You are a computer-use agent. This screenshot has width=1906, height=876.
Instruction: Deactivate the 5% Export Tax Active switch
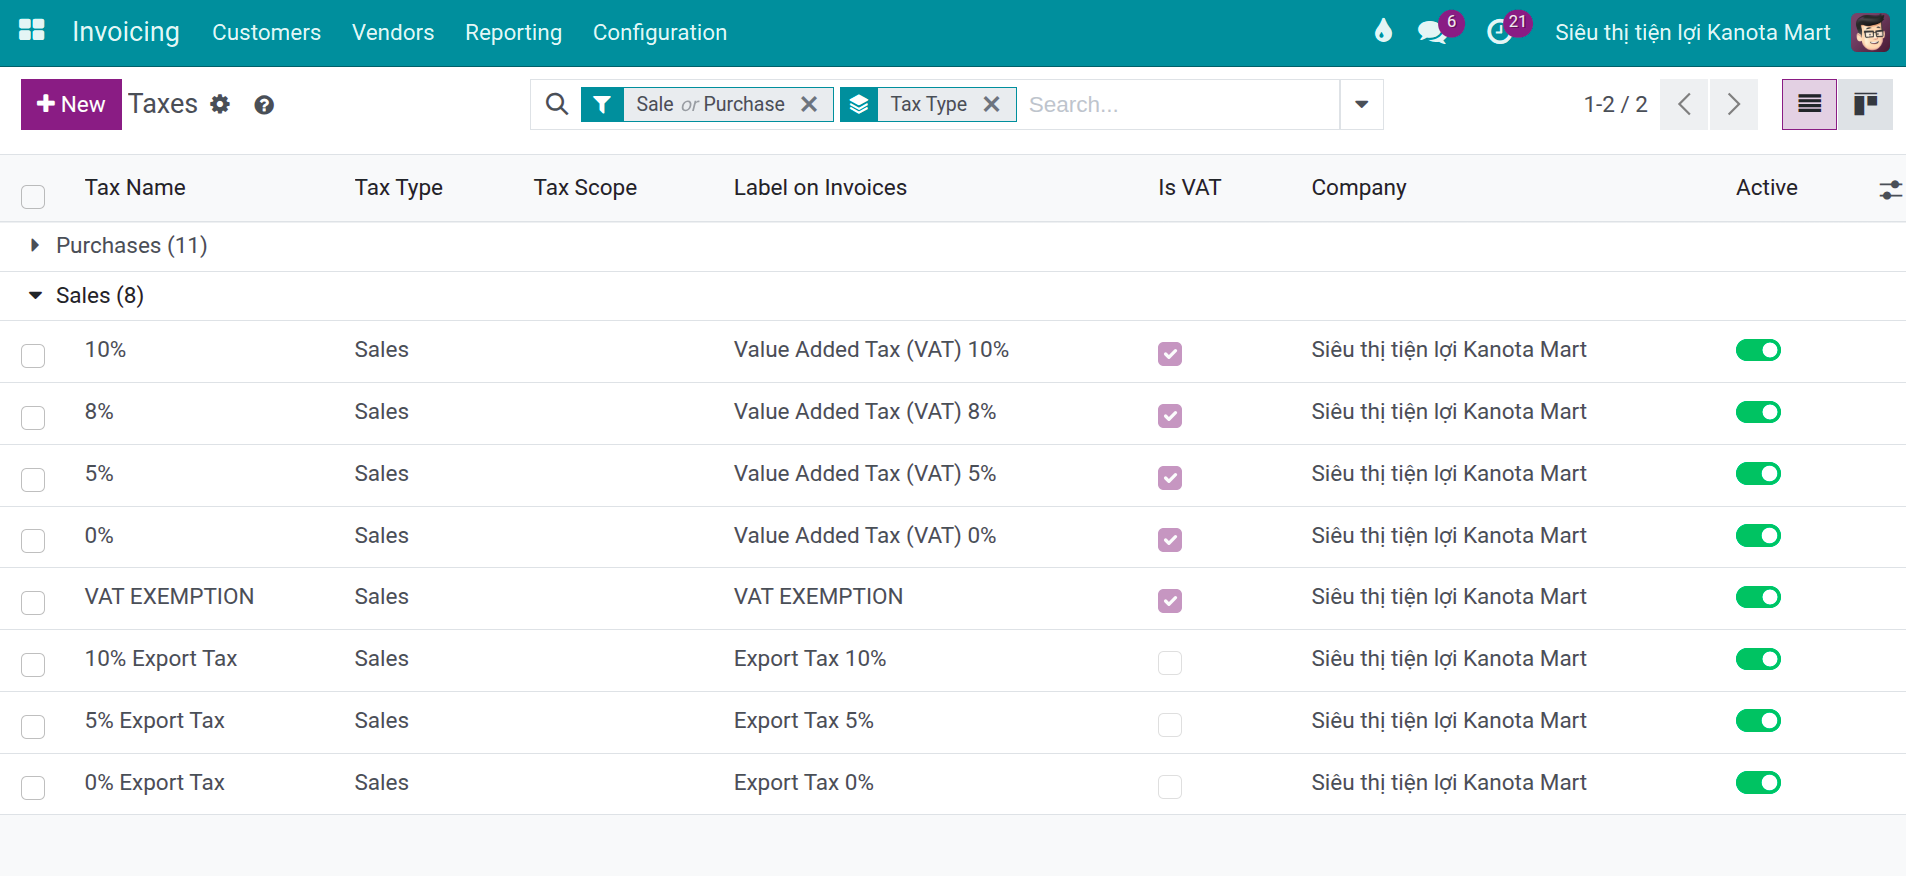coord(1758,720)
